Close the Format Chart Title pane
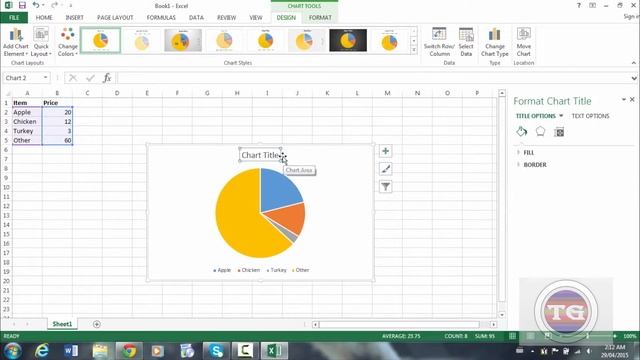Screen dimensions: 640x360 [632, 99]
